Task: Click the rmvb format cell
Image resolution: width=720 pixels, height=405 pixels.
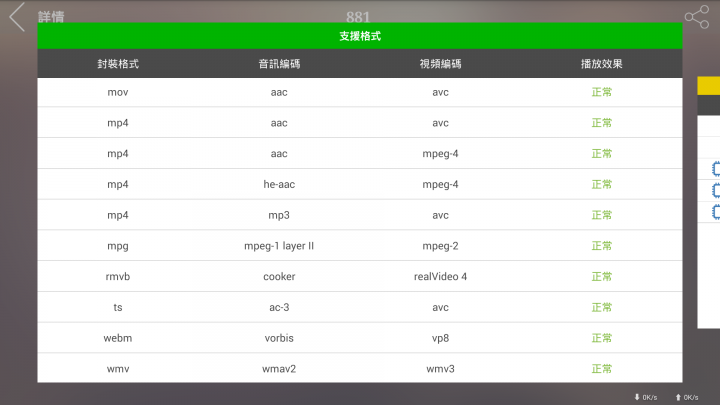Action: point(118,277)
